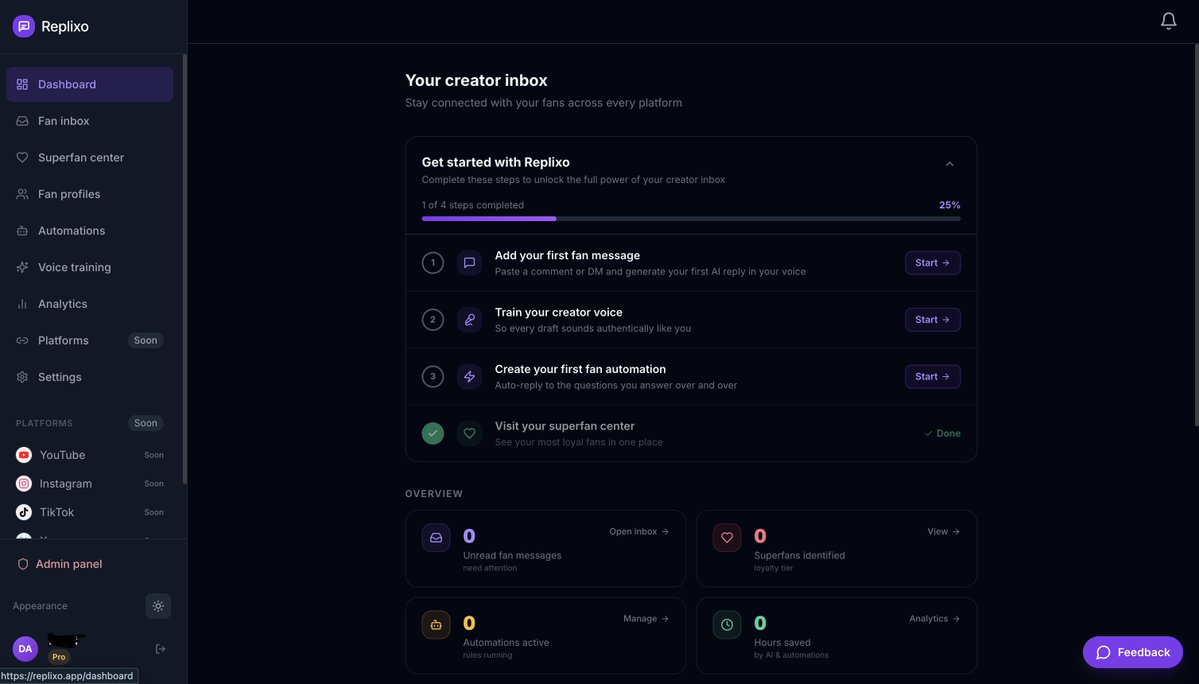This screenshot has height=684, width=1199.
Task: Select Automations in the sidebar
Action: 89,231
